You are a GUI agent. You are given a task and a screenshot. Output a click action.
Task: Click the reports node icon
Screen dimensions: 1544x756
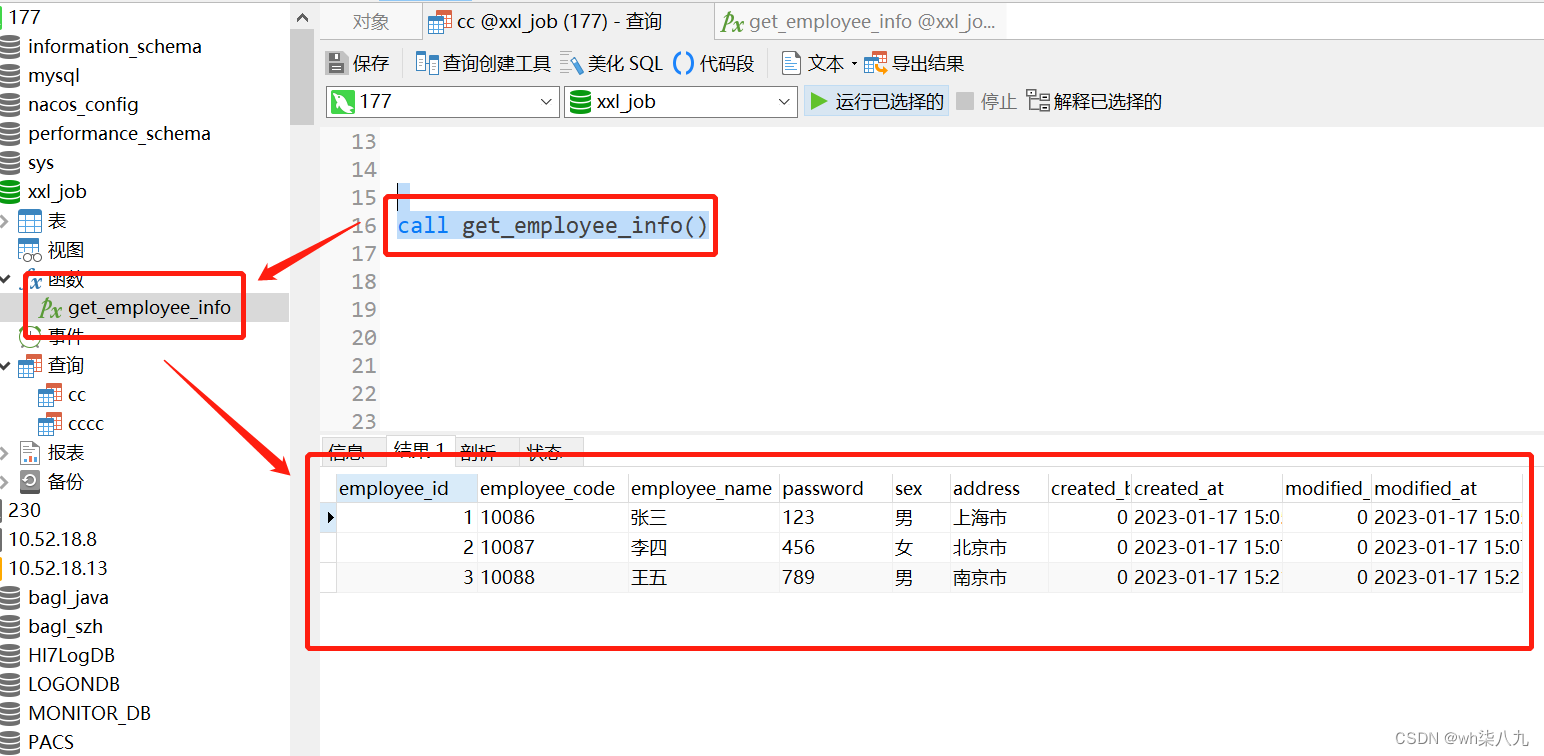pos(30,453)
